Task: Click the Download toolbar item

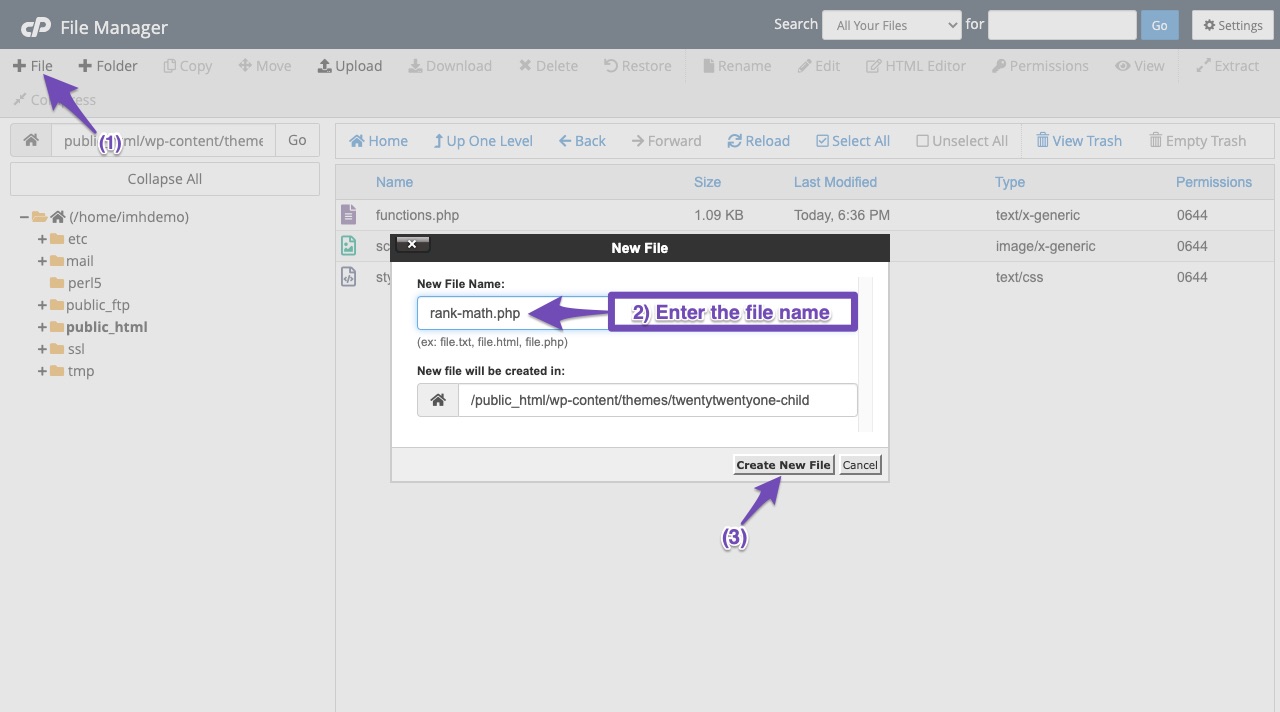Action: click(450, 66)
